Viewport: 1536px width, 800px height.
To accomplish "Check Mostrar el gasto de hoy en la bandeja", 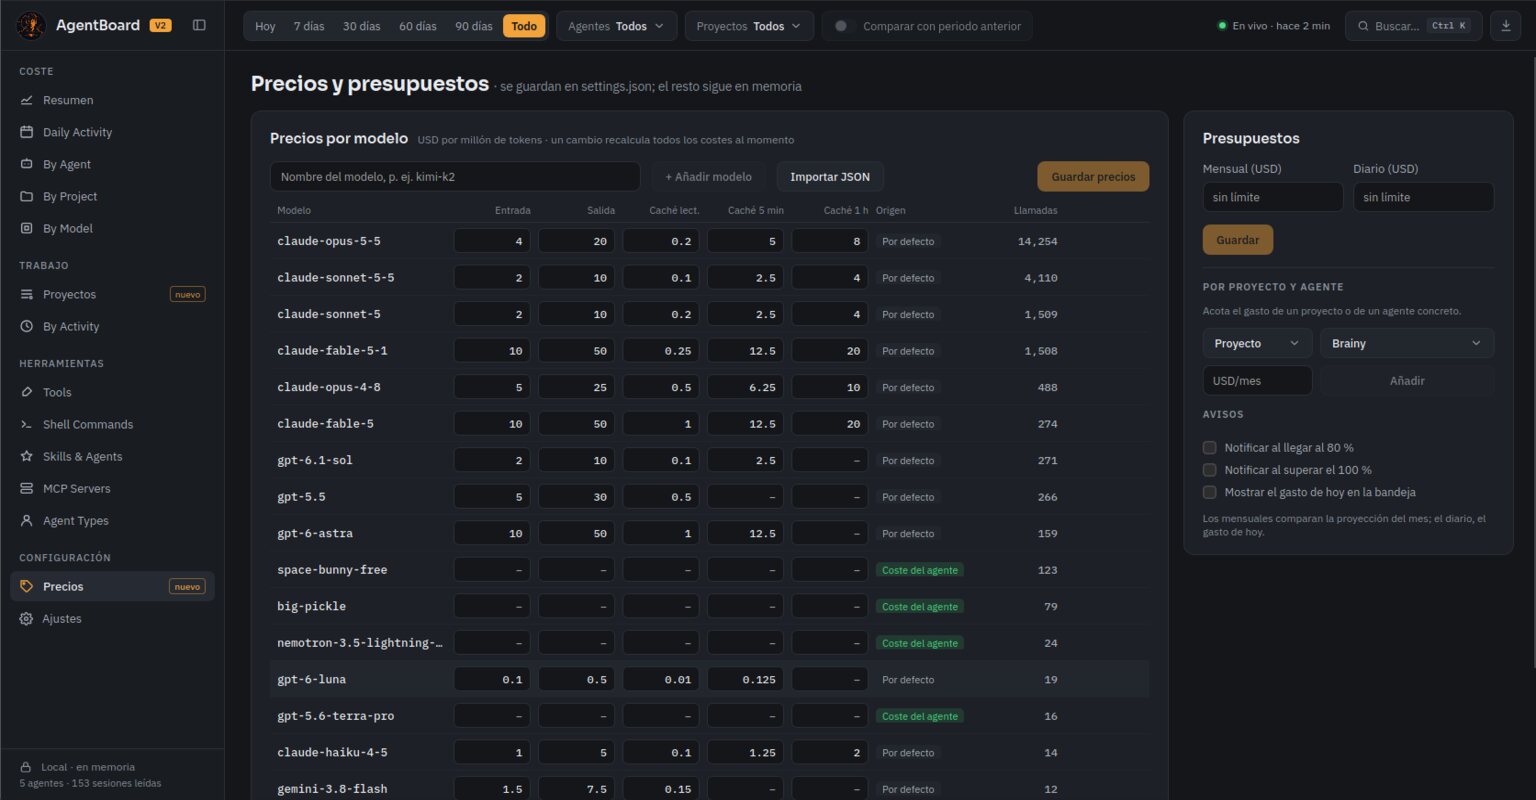I will [1209, 492].
